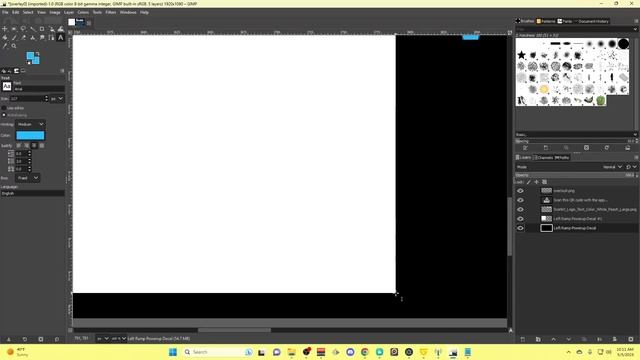This screenshot has height=360, width=640.
Task: Hide the bottom Left Ramp Powerup Decal layer
Action: pos(520,228)
